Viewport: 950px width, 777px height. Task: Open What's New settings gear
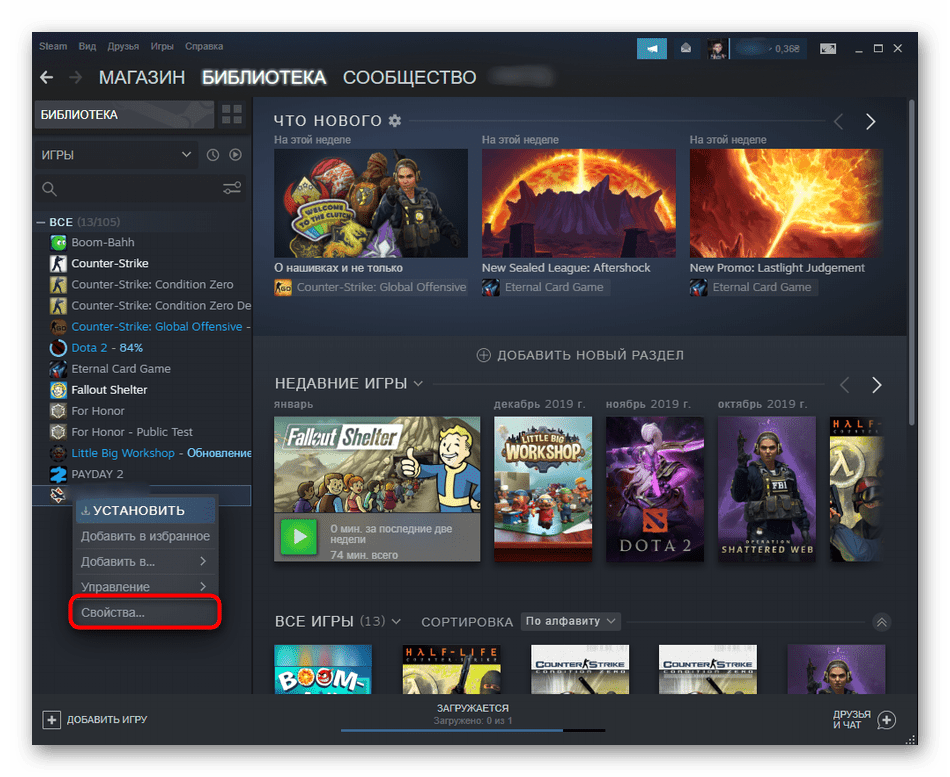pos(395,121)
